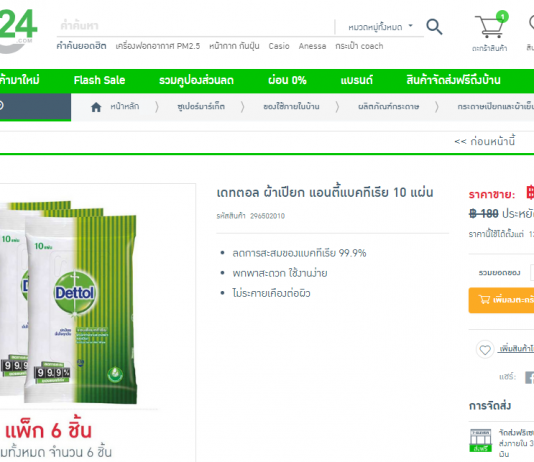The height and width of the screenshot is (462, 534).
Task: Open the แบรนด์ brands menu
Action: [x=357, y=80]
